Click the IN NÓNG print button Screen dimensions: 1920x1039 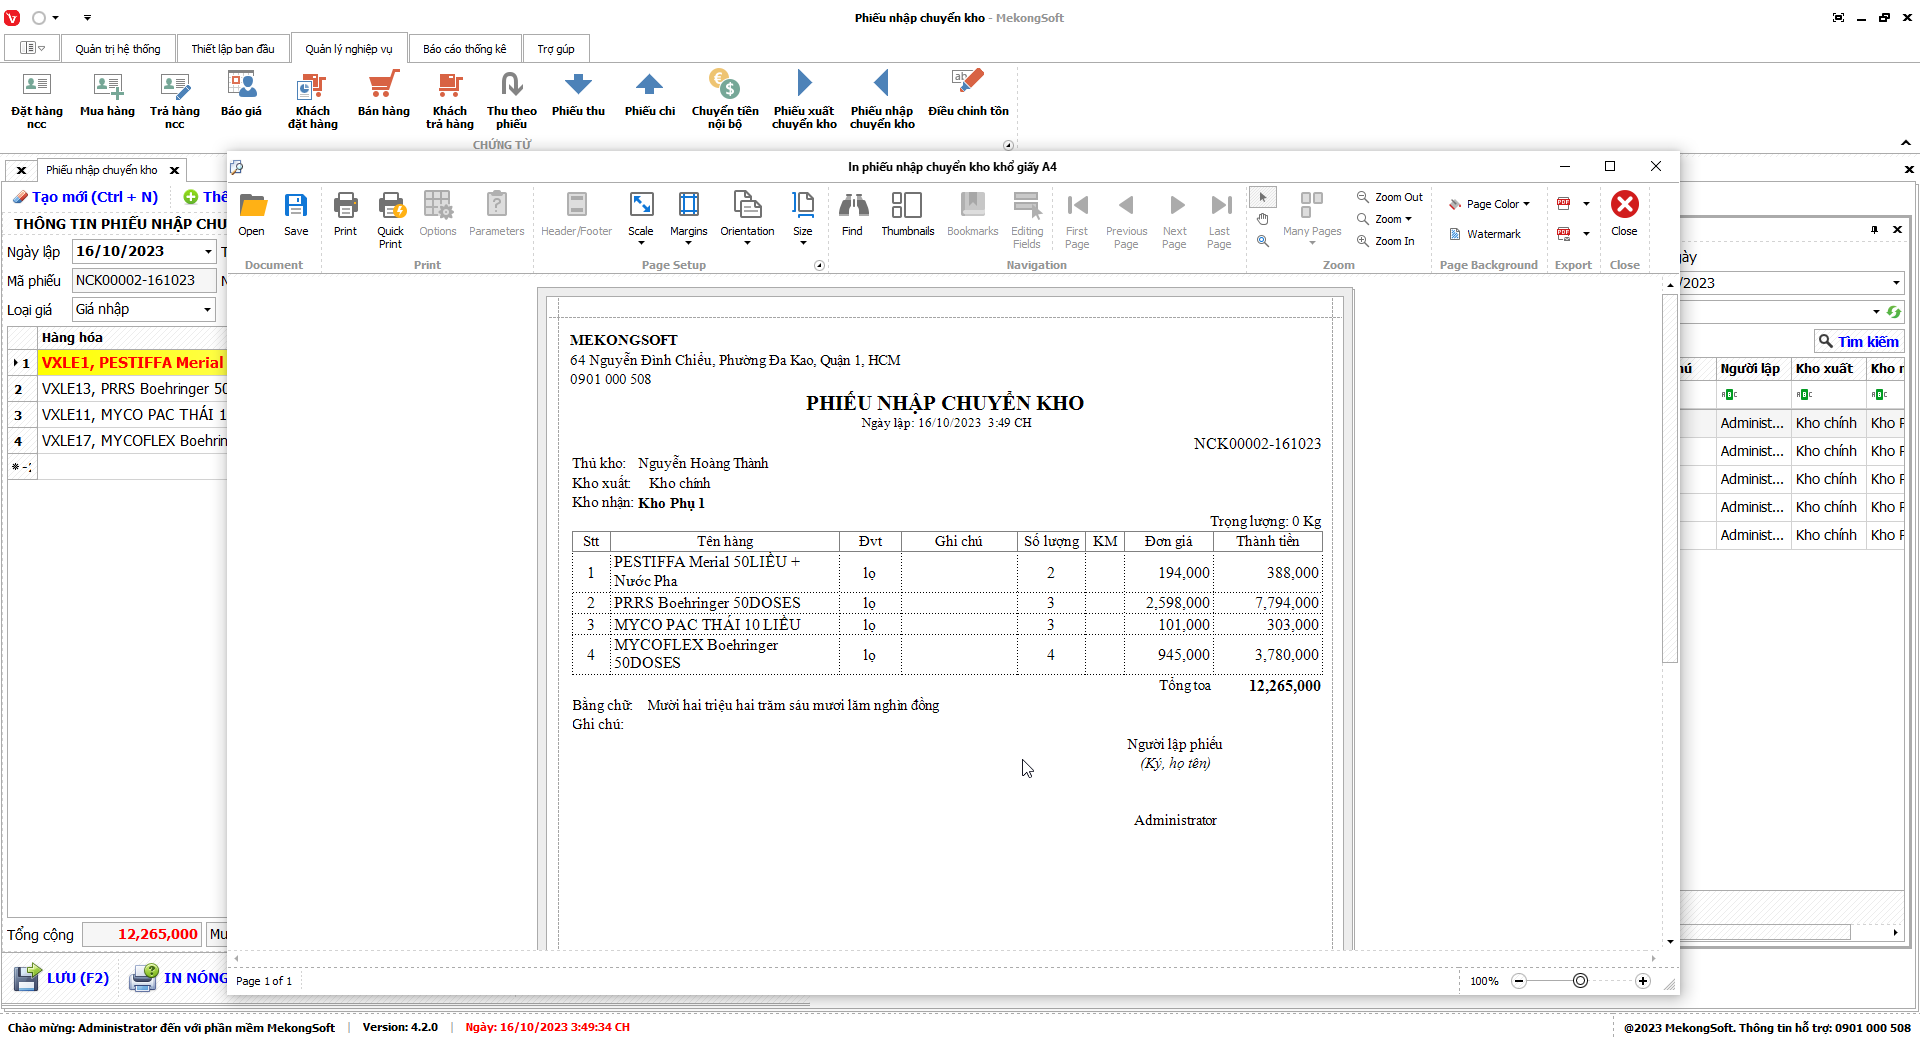(180, 978)
